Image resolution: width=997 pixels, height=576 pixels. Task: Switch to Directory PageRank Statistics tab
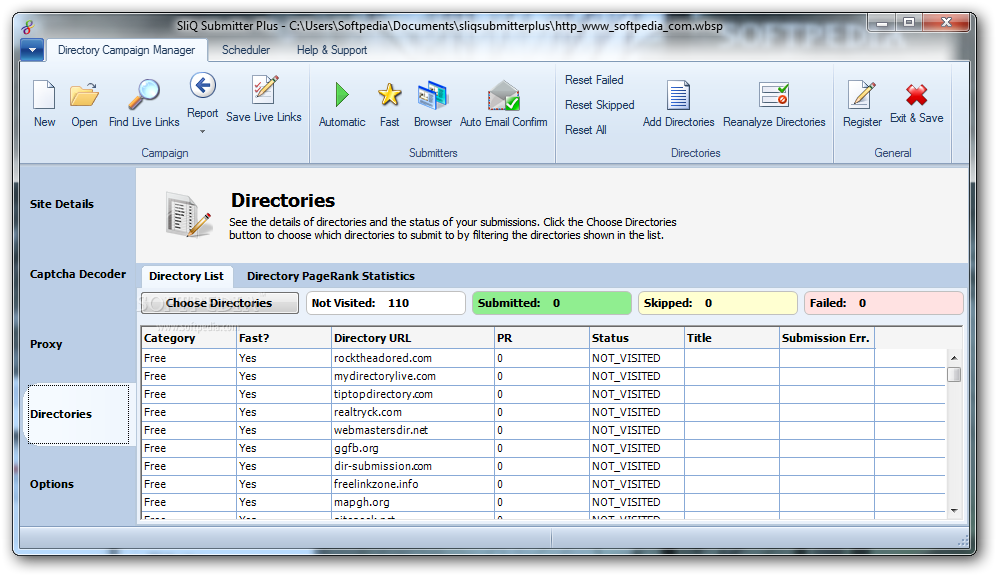[331, 276]
